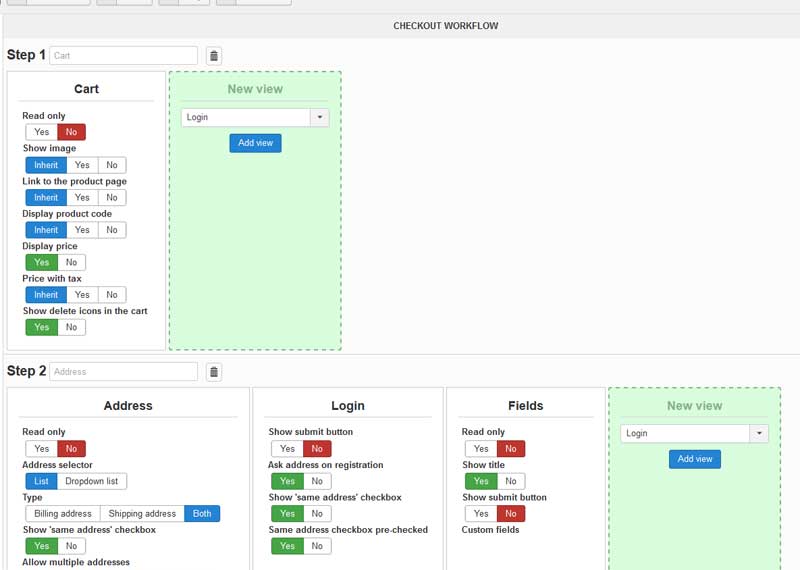This screenshot has height=570, width=800.
Task: Click the CHECKOUT WORKFLOW header
Action: pos(445,26)
